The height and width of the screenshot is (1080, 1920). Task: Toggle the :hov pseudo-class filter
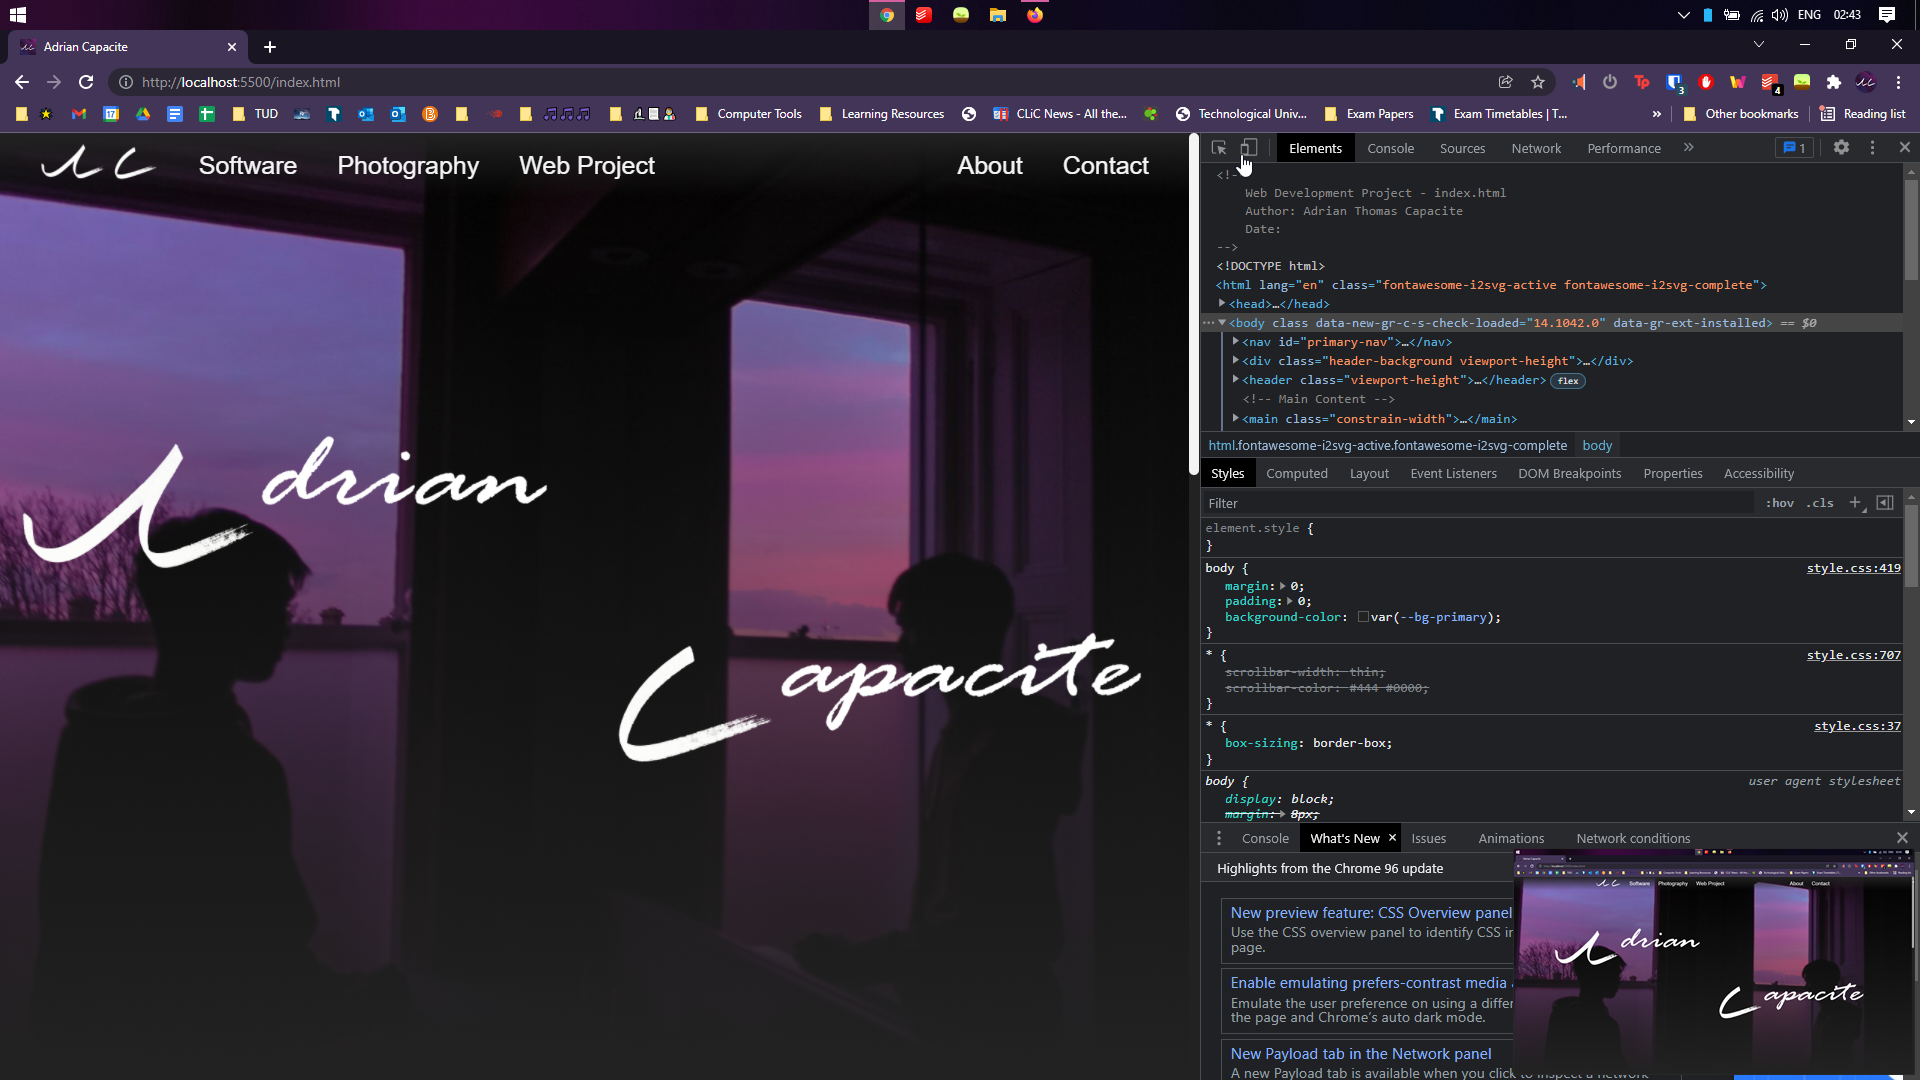click(1778, 502)
